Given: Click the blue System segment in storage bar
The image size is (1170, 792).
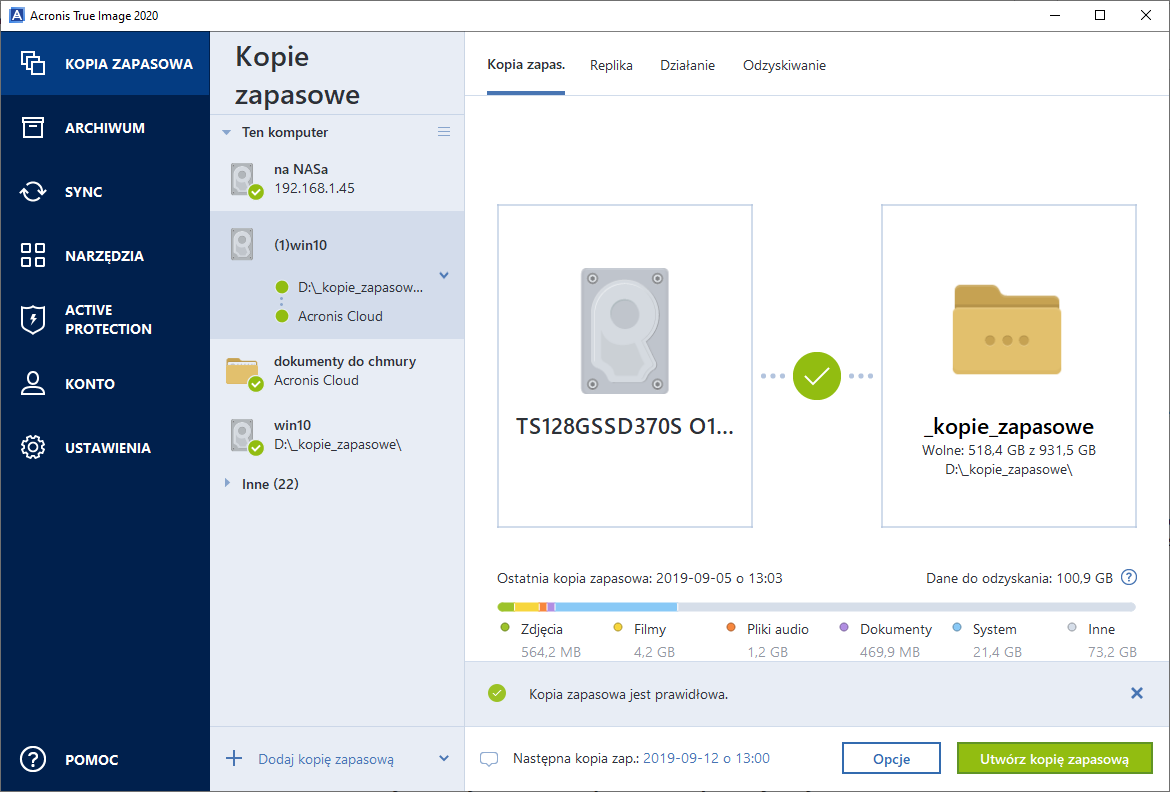Looking at the screenshot, I should click(616, 607).
